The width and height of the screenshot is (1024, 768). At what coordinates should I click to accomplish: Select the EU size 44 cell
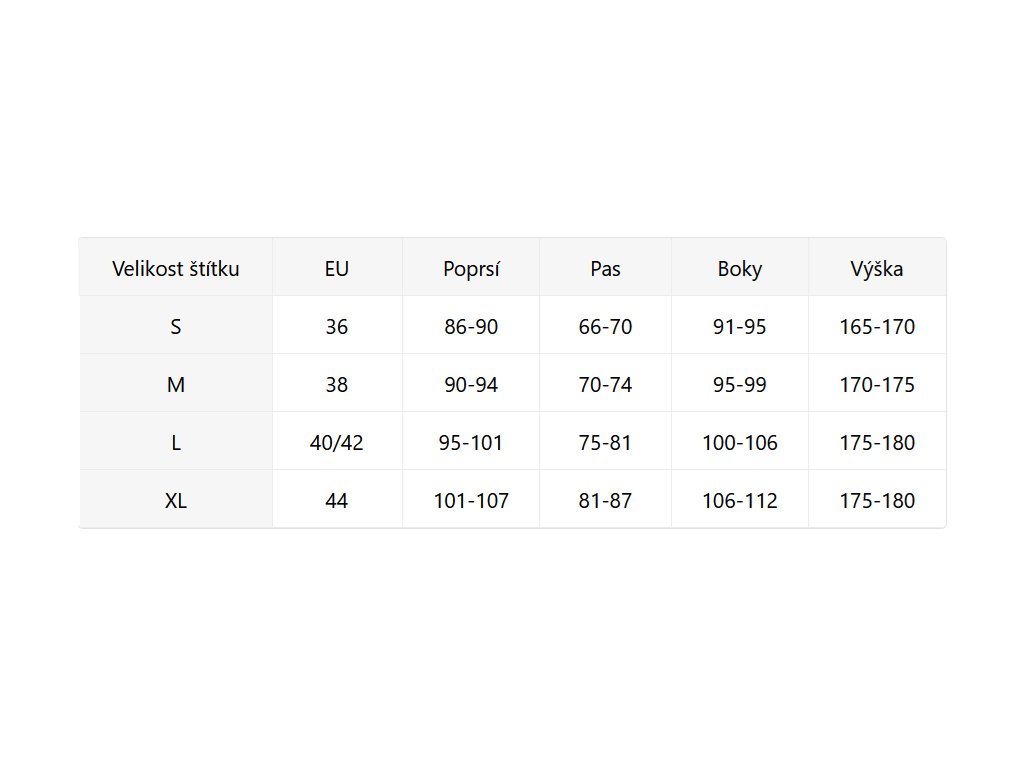[337, 500]
